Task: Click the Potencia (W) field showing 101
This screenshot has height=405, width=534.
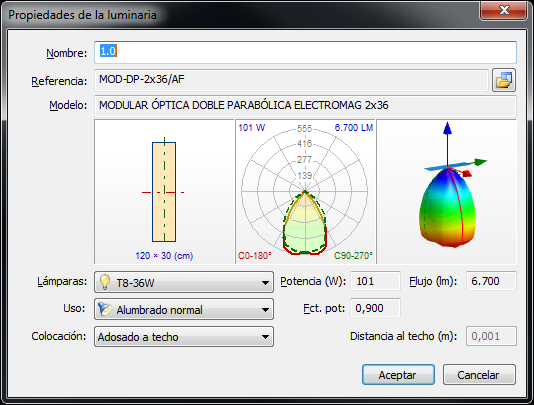Action: point(375,281)
